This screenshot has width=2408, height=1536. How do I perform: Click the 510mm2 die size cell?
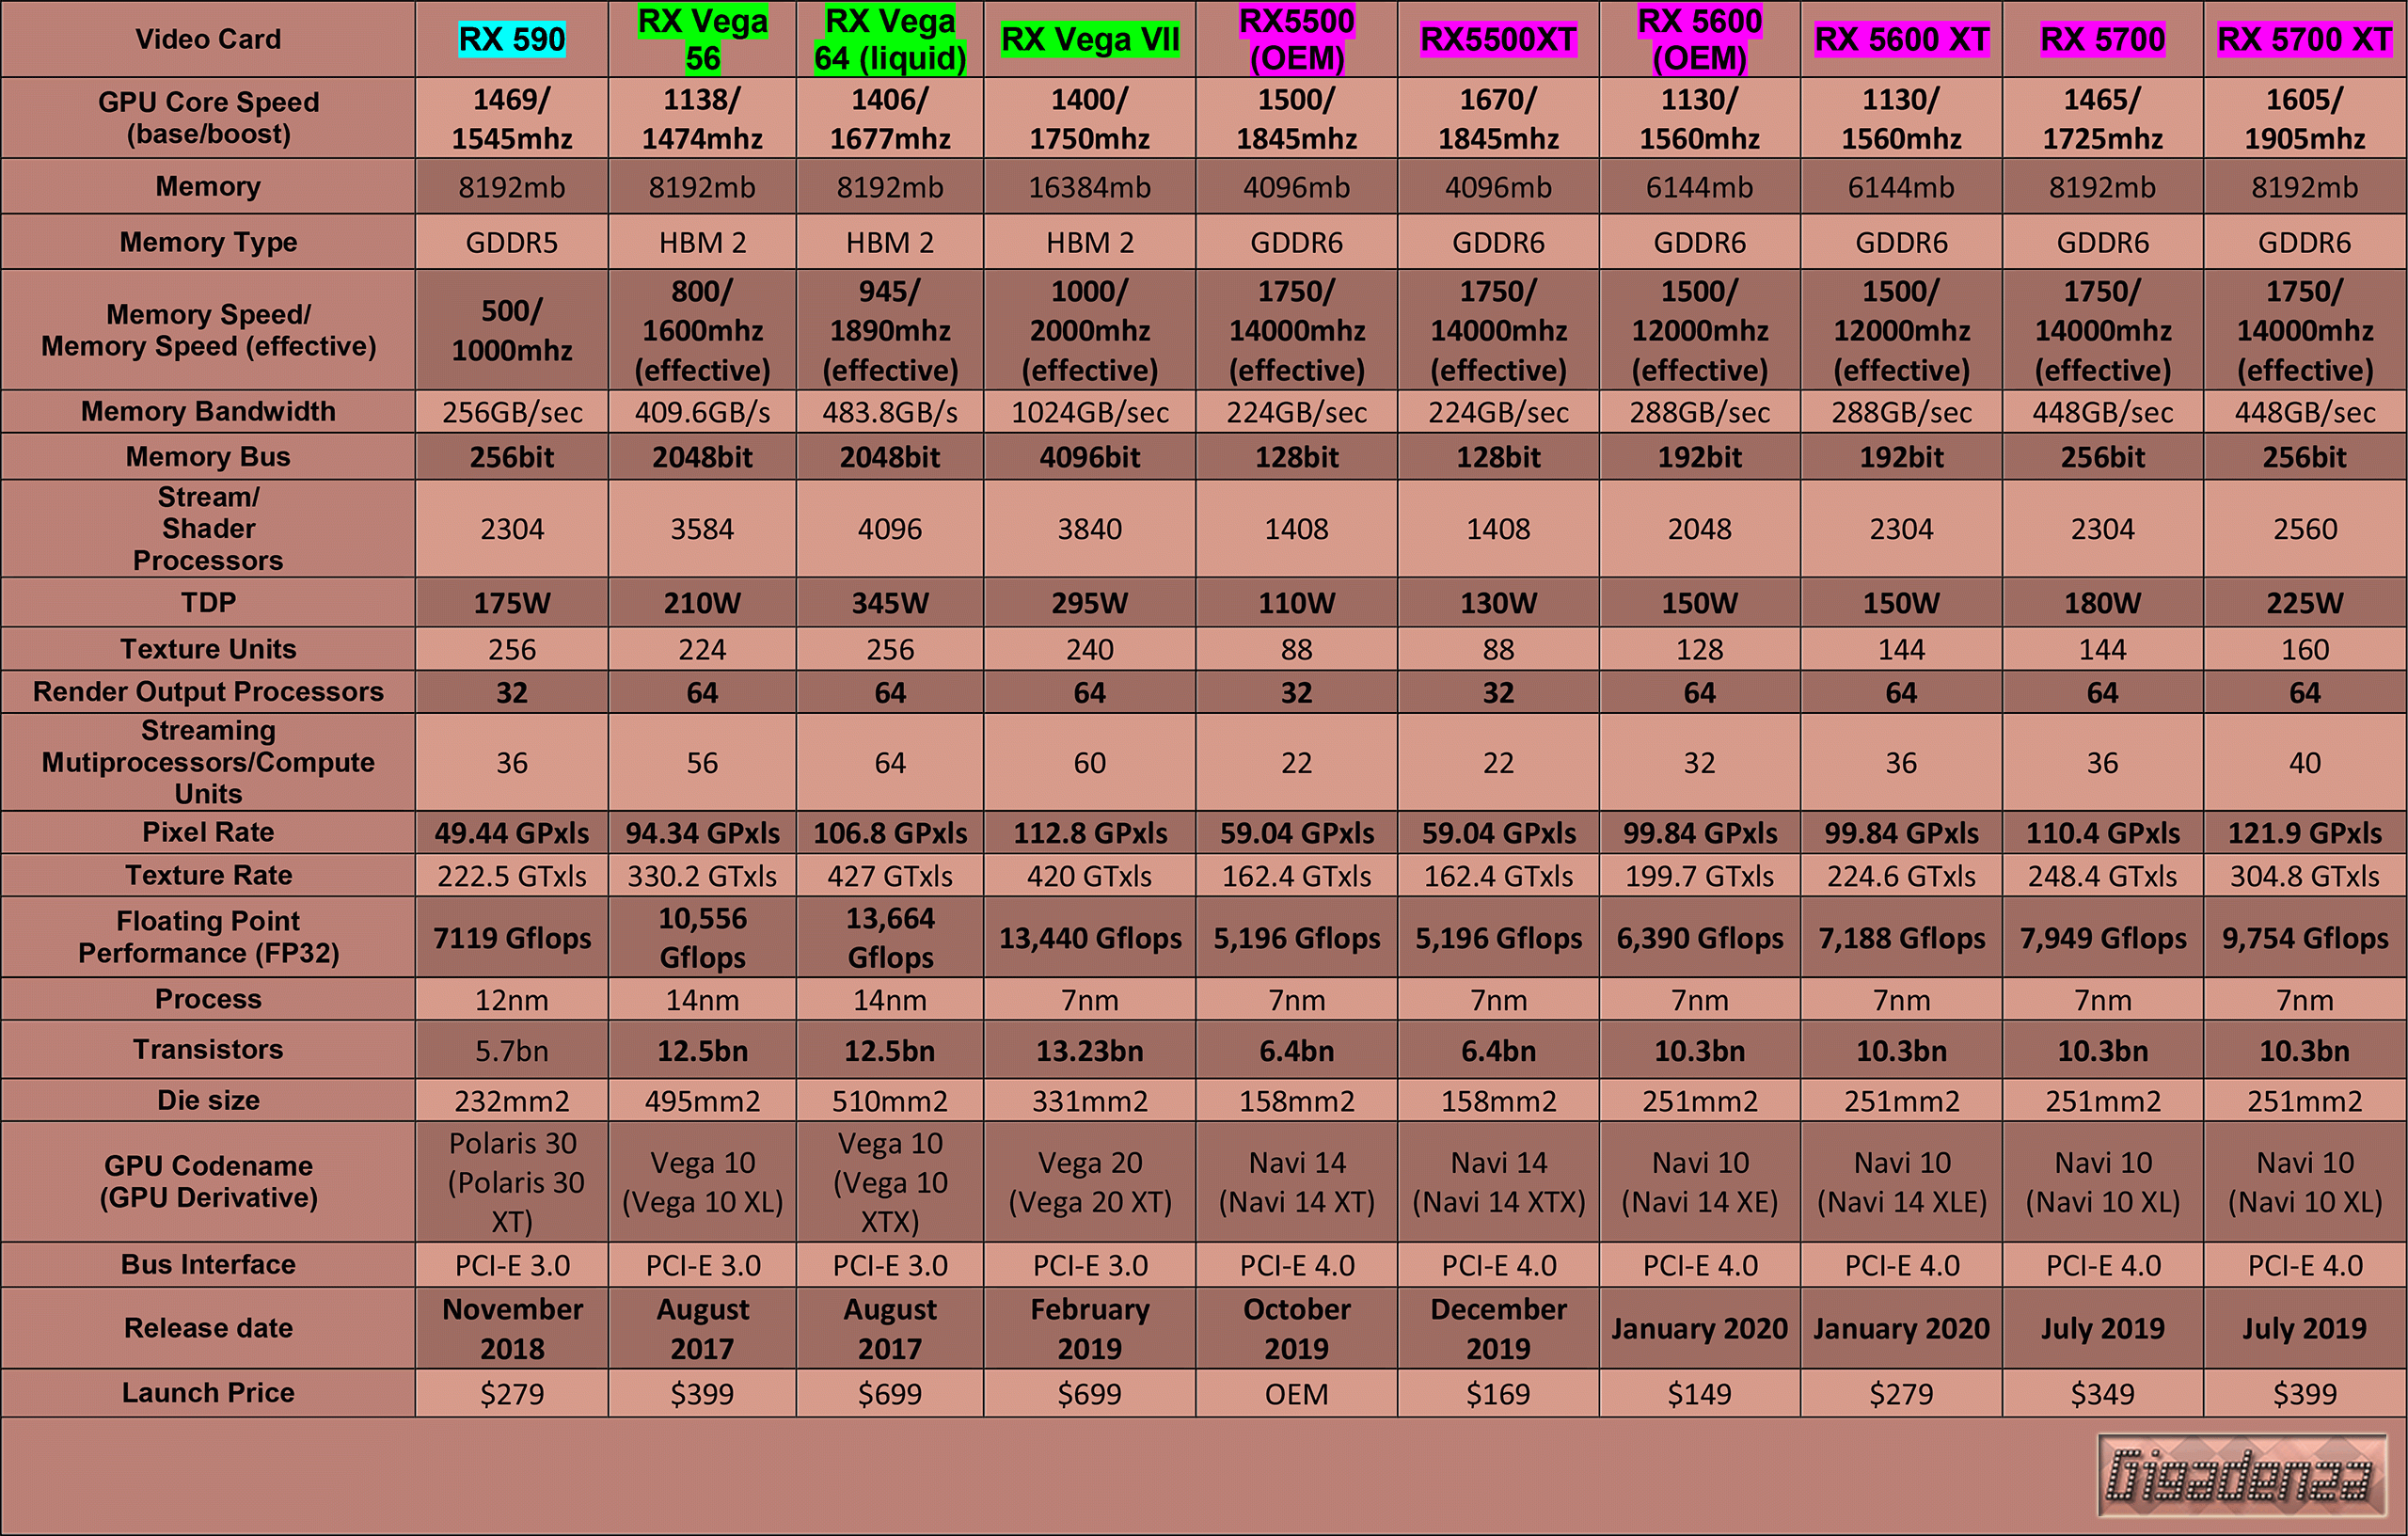[890, 1101]
